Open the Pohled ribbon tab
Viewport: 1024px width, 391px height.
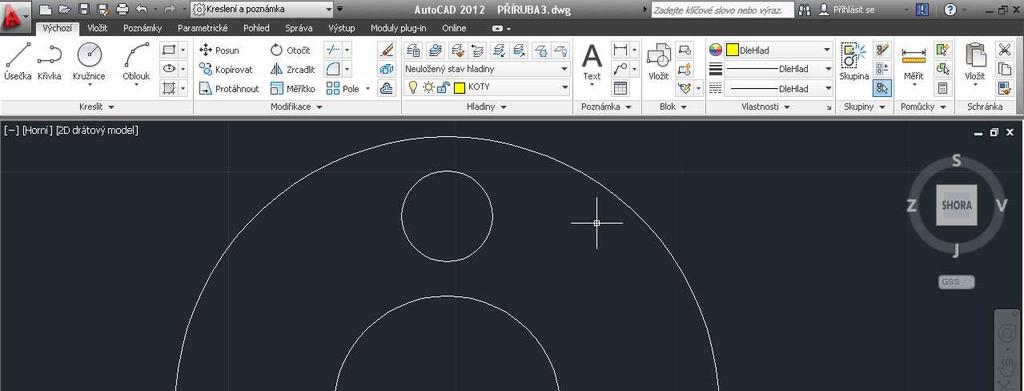256,28
